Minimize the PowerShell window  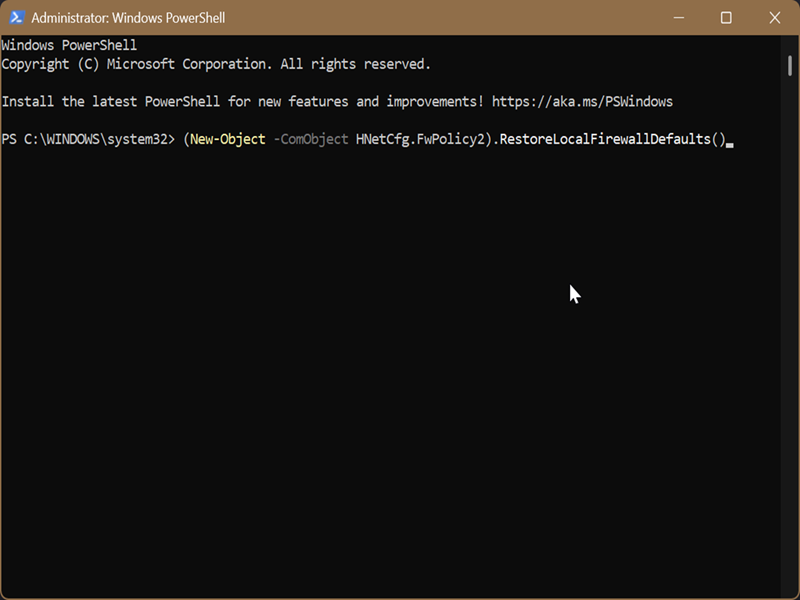pos(679,18)
